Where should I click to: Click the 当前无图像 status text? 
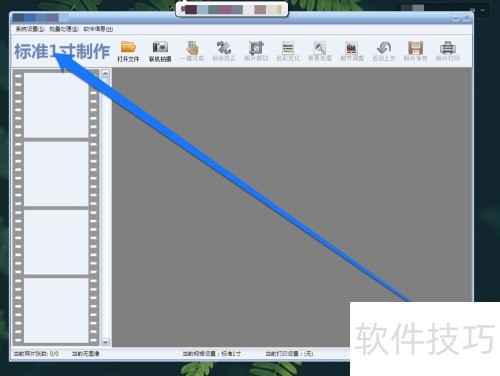(x=86, y=353)
